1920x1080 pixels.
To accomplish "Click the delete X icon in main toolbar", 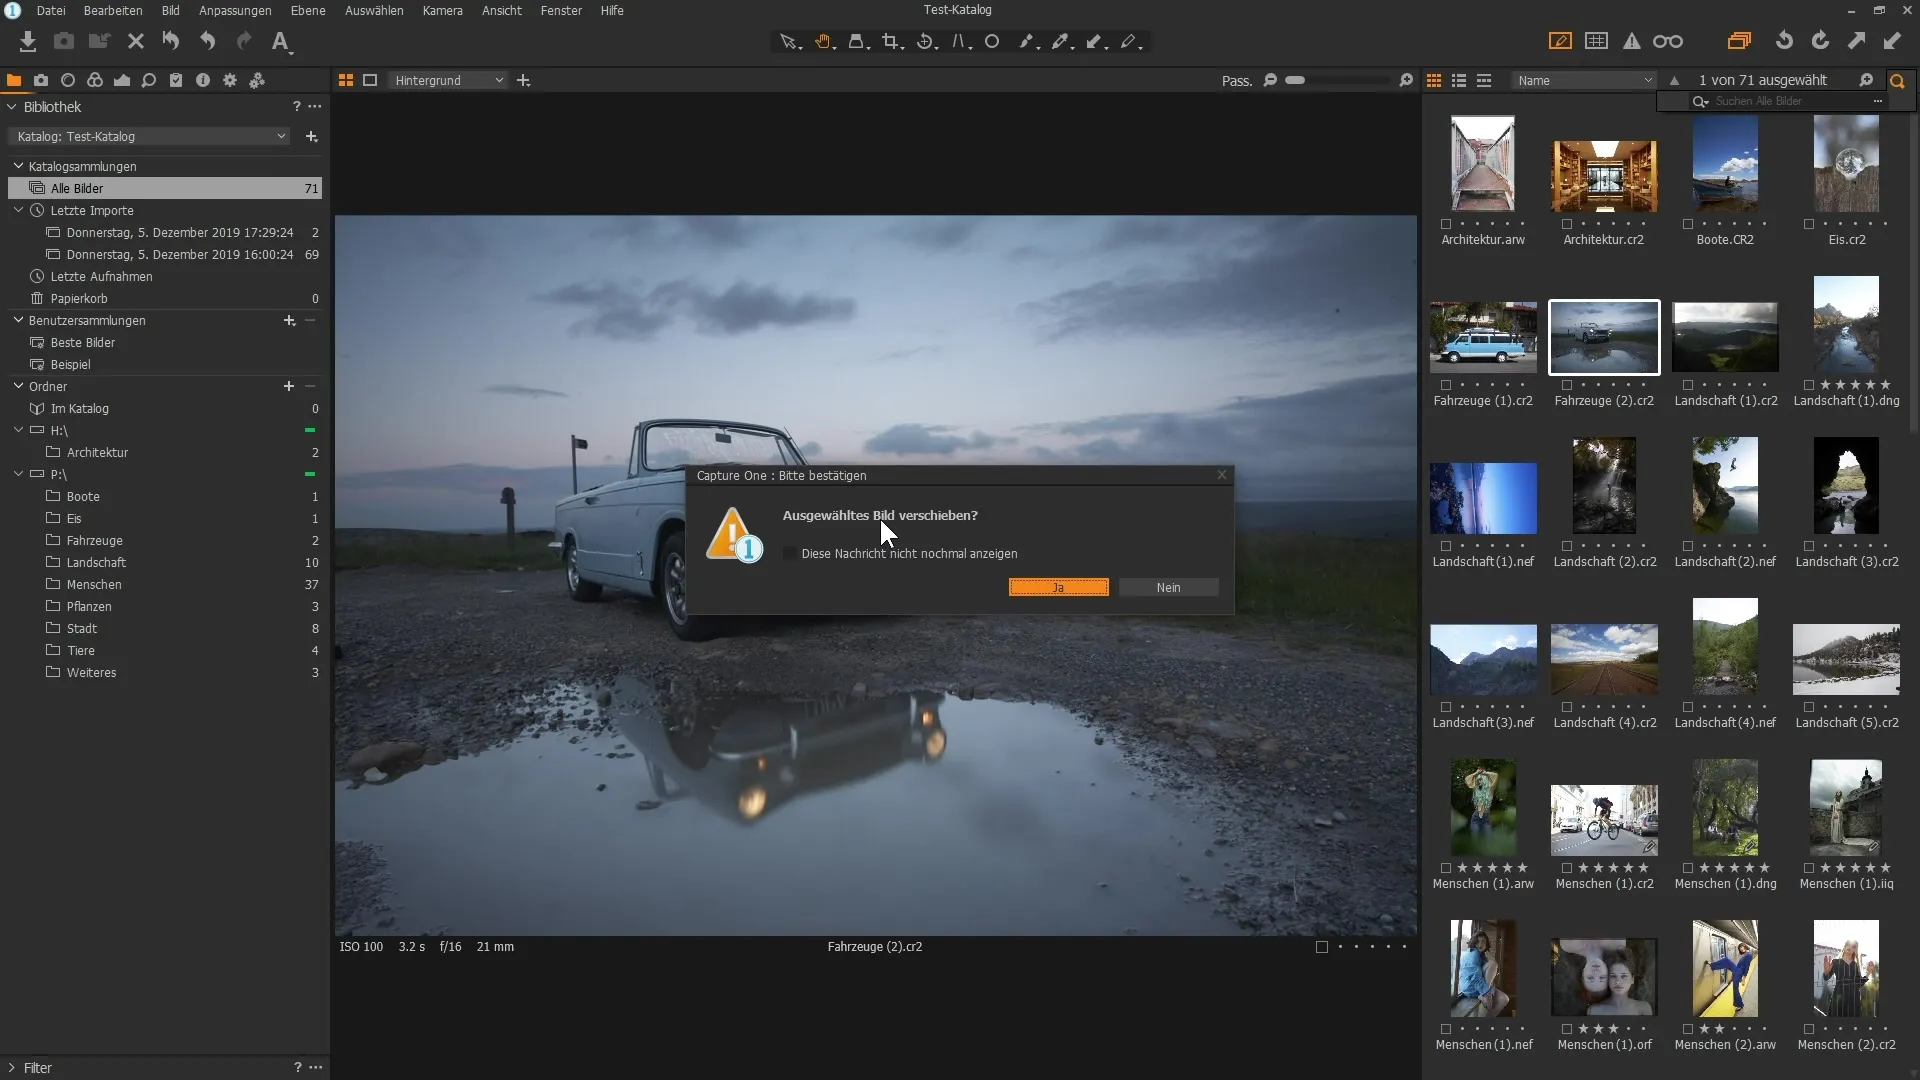I will 136,41.
